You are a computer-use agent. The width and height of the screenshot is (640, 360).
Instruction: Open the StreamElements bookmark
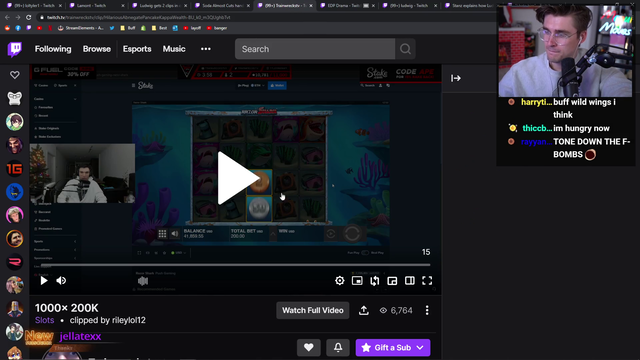coord(81,28)
